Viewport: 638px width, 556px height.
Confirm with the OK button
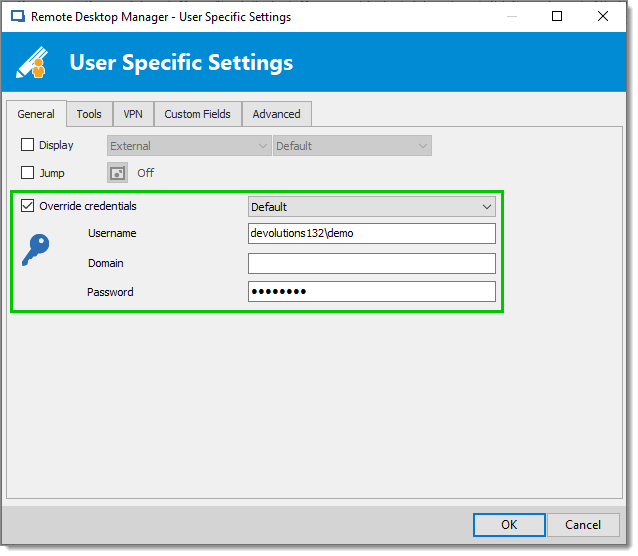point(509,525)
